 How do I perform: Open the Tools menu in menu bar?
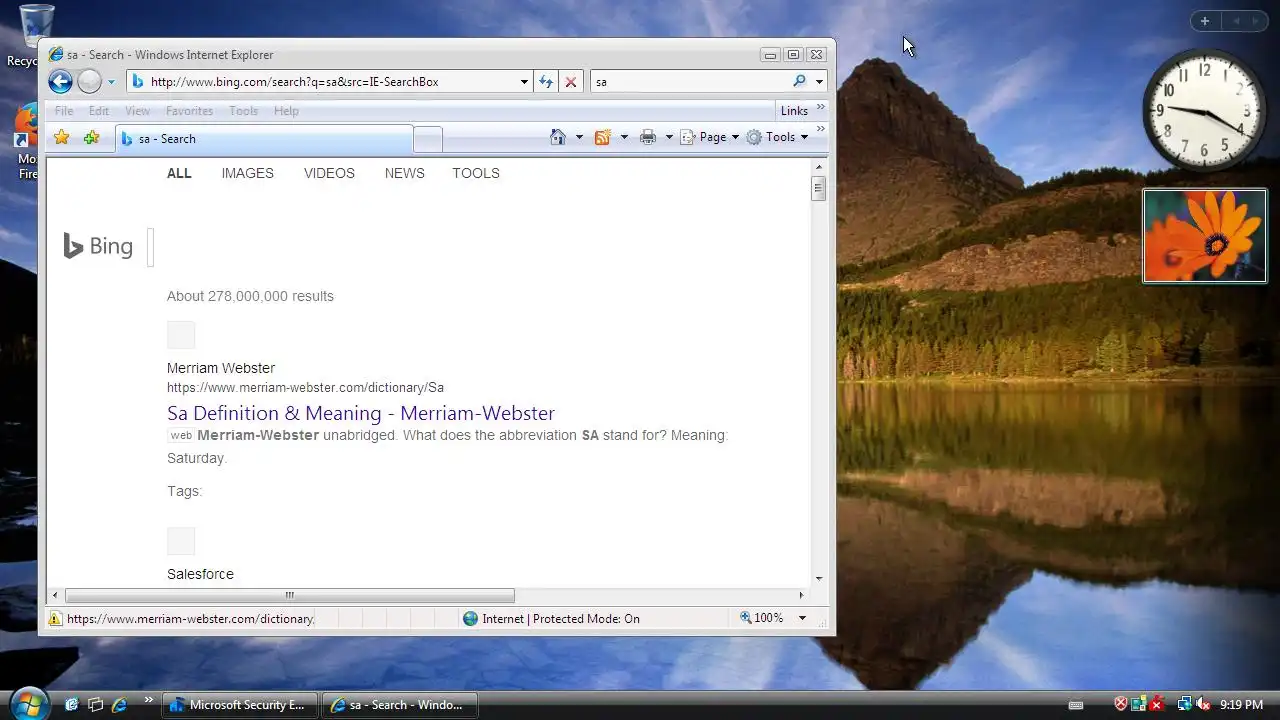pyautogui.click(x=243, y=111)
